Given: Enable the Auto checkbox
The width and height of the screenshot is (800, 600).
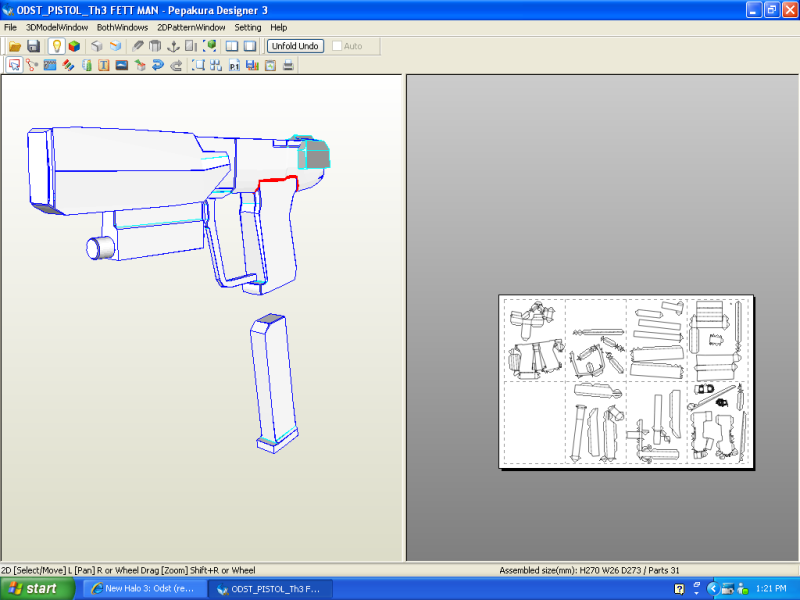Looking at the screenshot, I should point(337,46).
